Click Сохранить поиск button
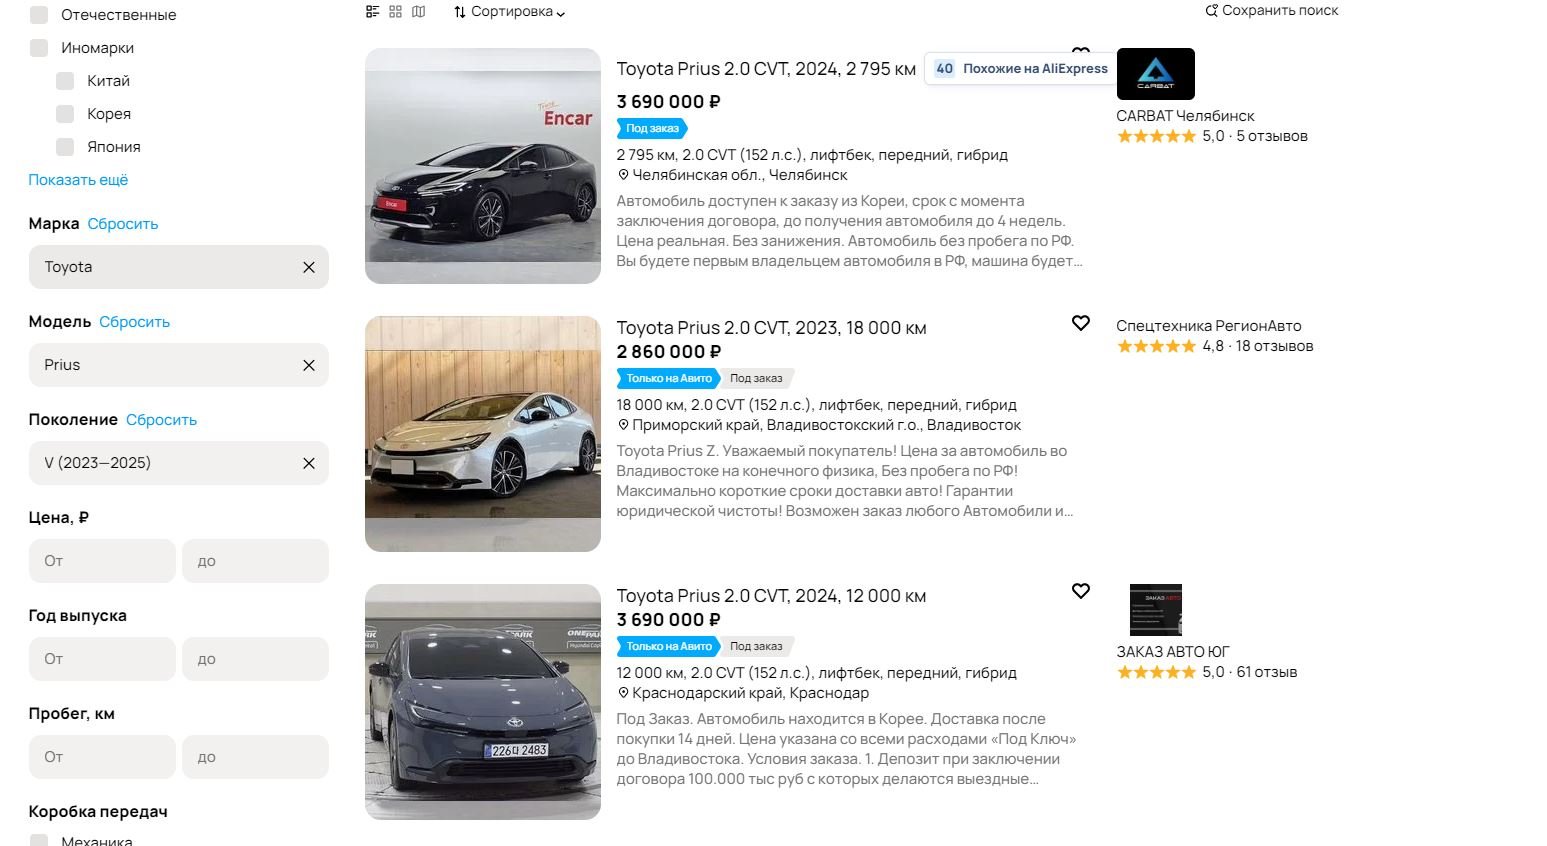Image resolution: width=1547 pixels, height=846 pixels. (1271, 10)
